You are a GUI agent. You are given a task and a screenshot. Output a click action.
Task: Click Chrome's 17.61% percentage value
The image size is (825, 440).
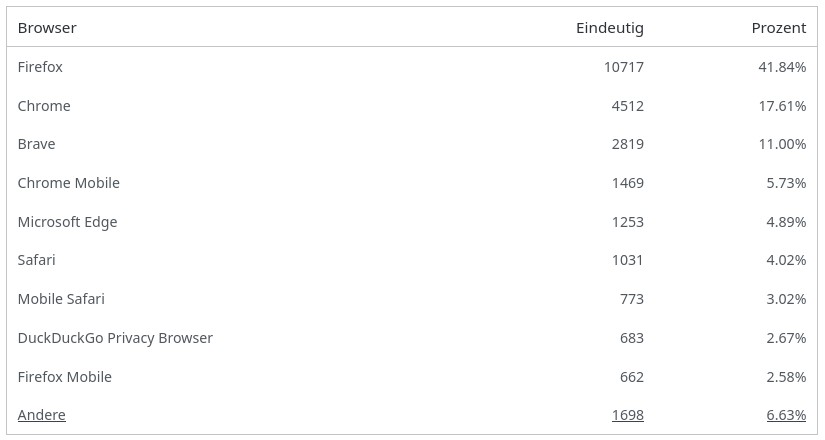point(782,106)
